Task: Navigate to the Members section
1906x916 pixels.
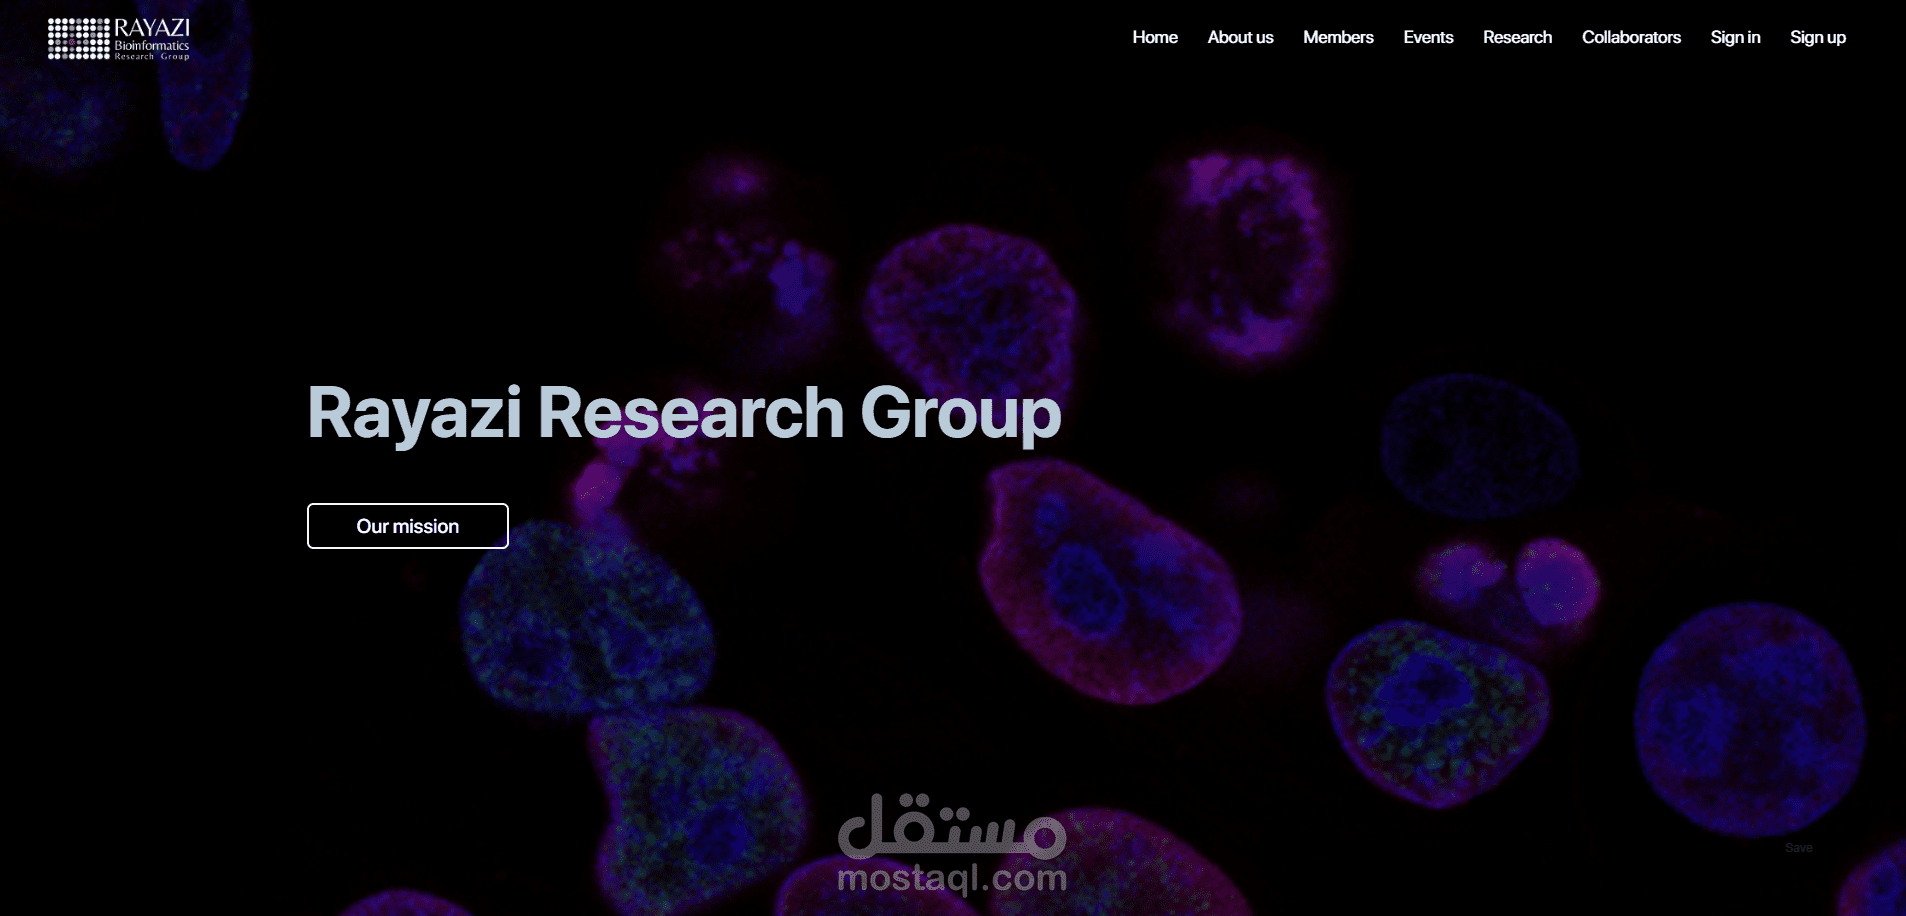Action: point(1338,37)
